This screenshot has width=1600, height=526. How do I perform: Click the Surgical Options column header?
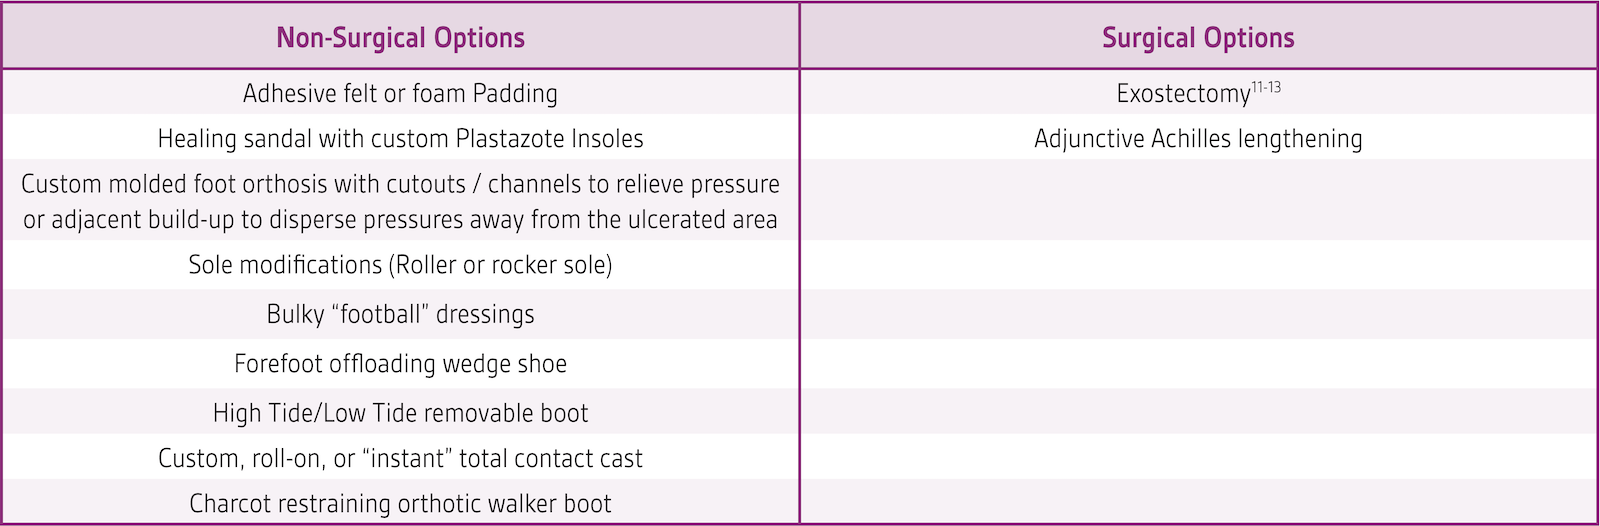(1198, 38)
